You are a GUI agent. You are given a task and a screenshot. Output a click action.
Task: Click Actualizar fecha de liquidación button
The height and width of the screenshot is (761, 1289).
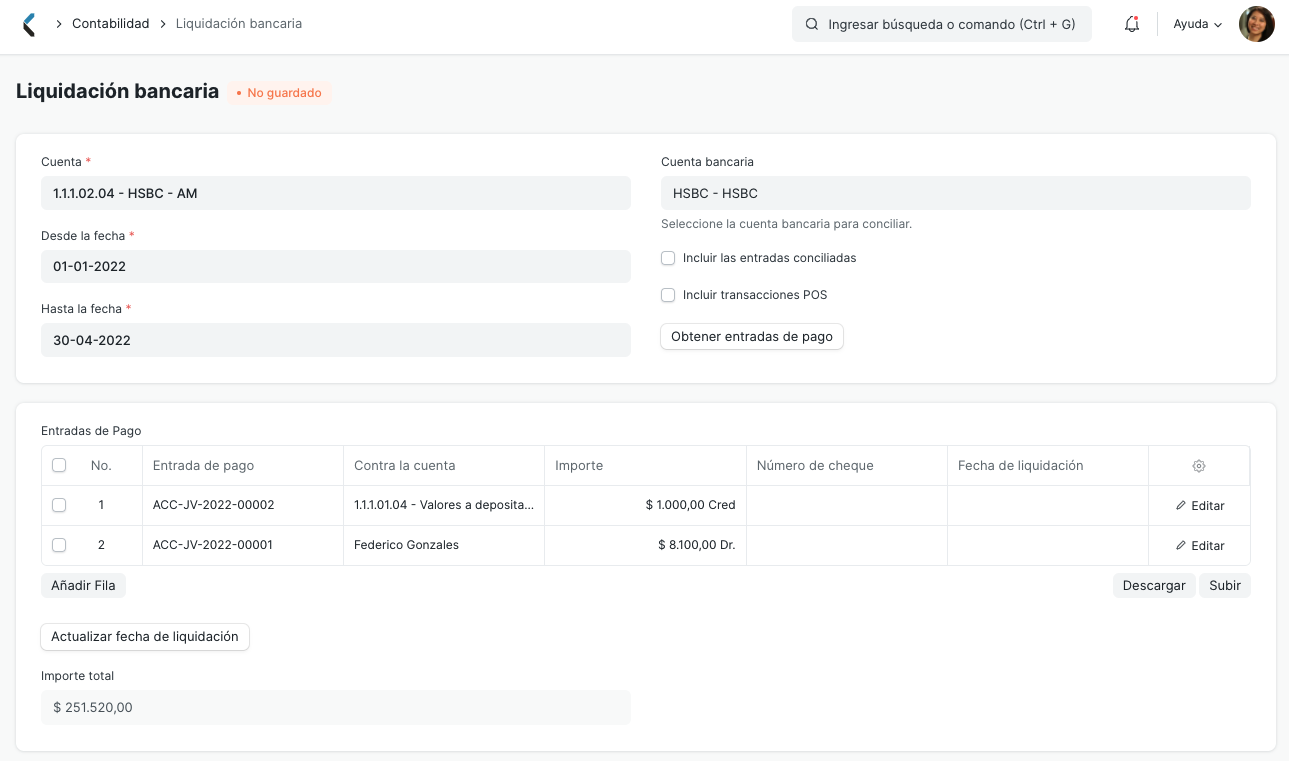(145, 637)
